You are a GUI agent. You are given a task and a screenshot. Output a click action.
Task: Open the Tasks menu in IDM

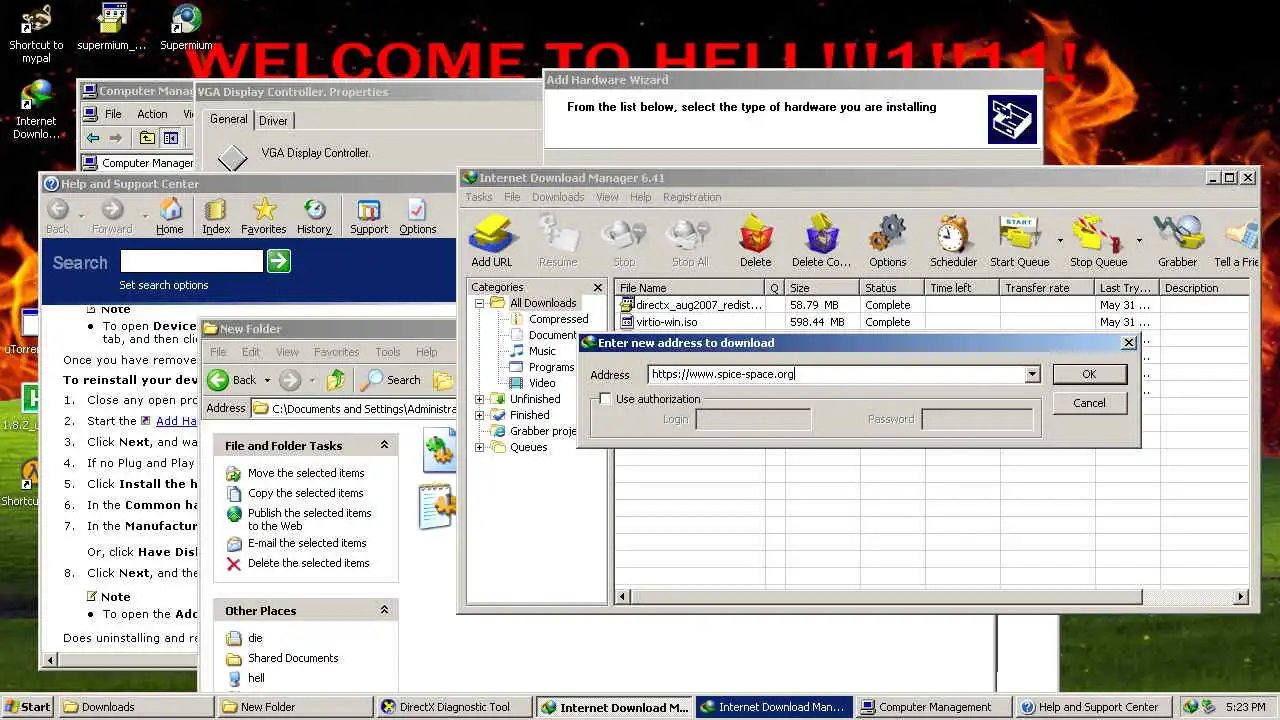479,197
